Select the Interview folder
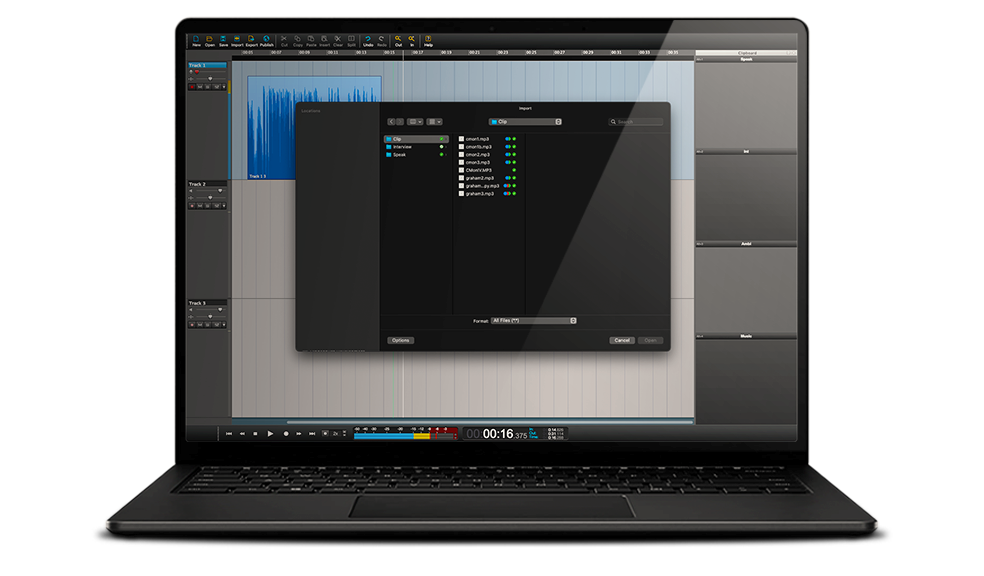The width and height of the screenshot is (984, 576). pos(402,147)
